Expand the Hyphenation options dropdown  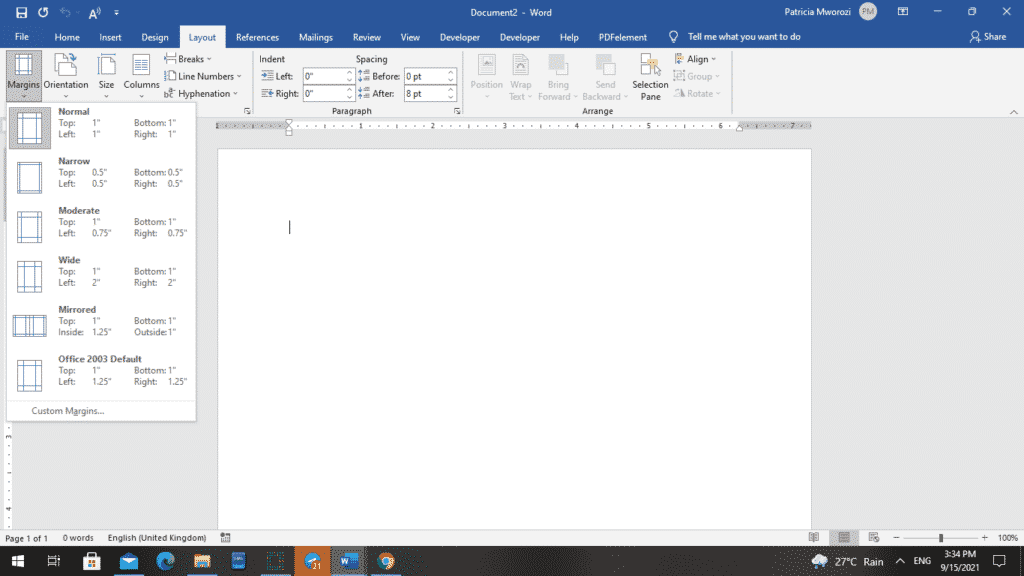click(203, 92)
